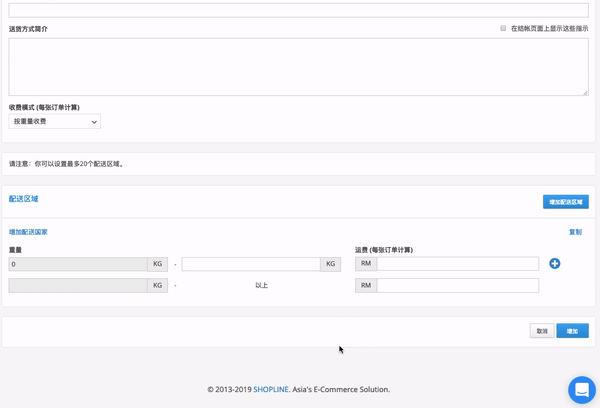Click the 复制 link in the delivery zone
600x408 pixels.
point(575,232)
